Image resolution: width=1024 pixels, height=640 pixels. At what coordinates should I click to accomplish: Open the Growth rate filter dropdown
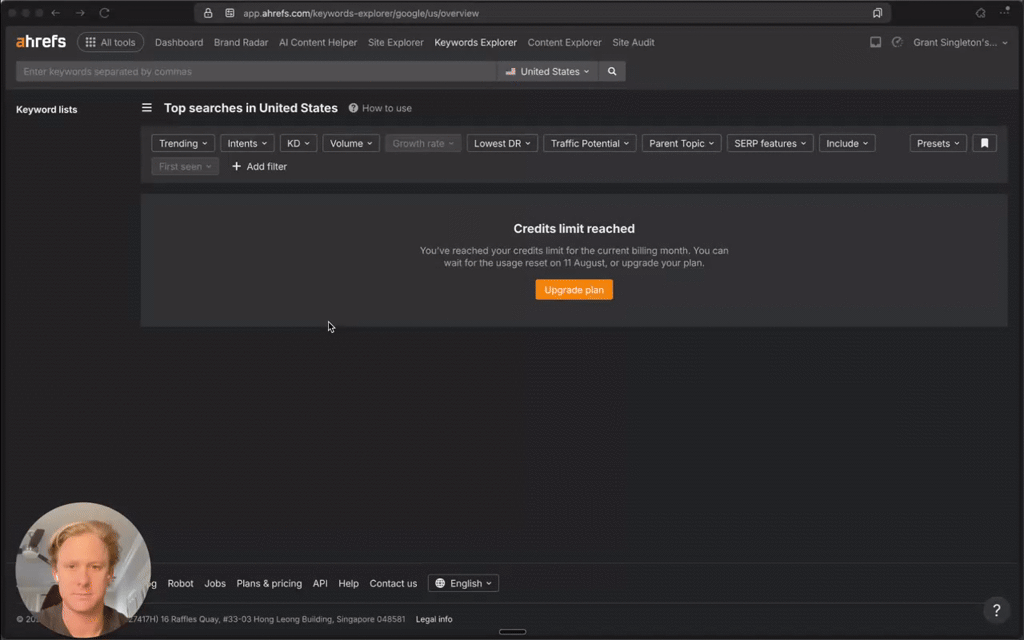(423, 144)
